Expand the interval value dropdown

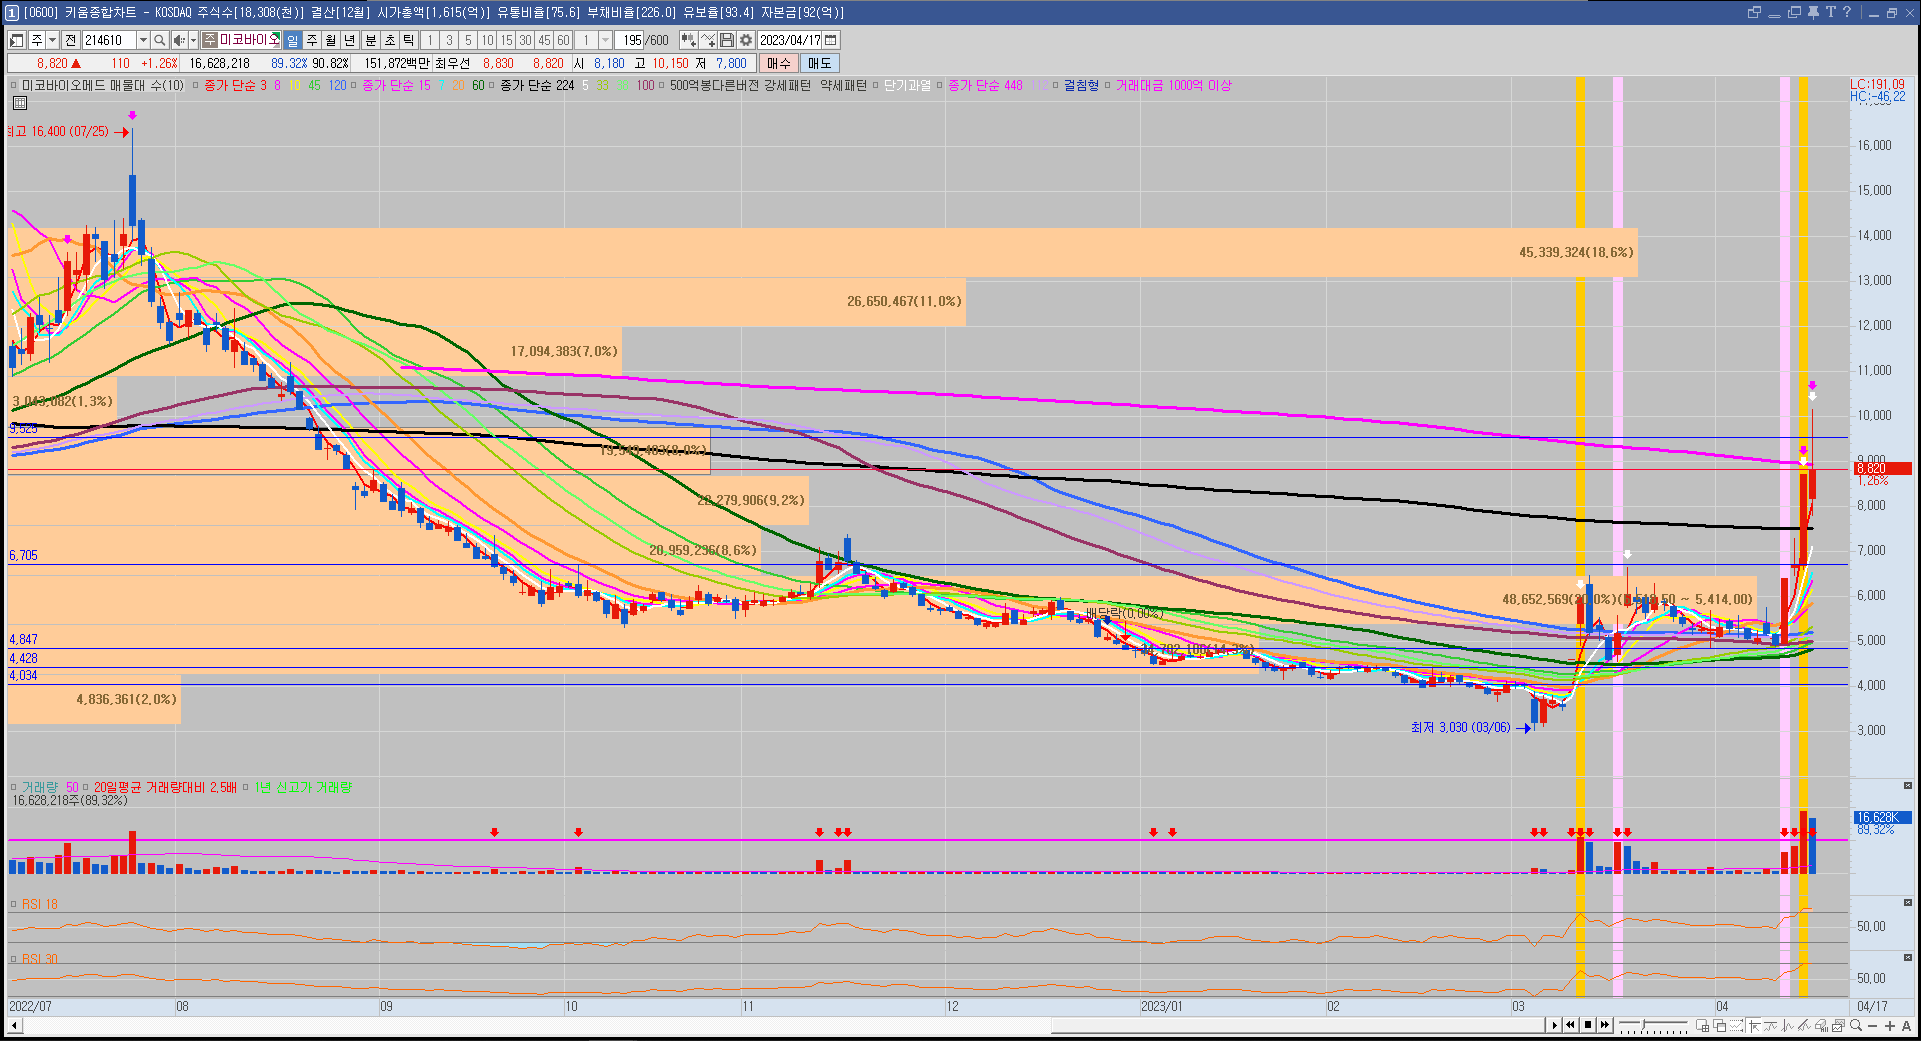[605, 40]
